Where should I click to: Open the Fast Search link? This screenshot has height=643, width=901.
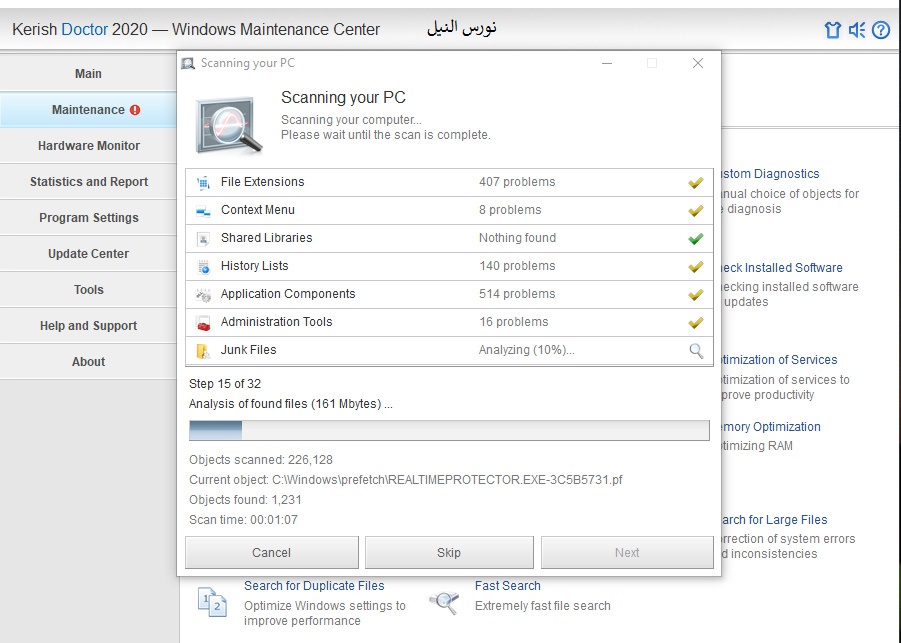(507, 586)
